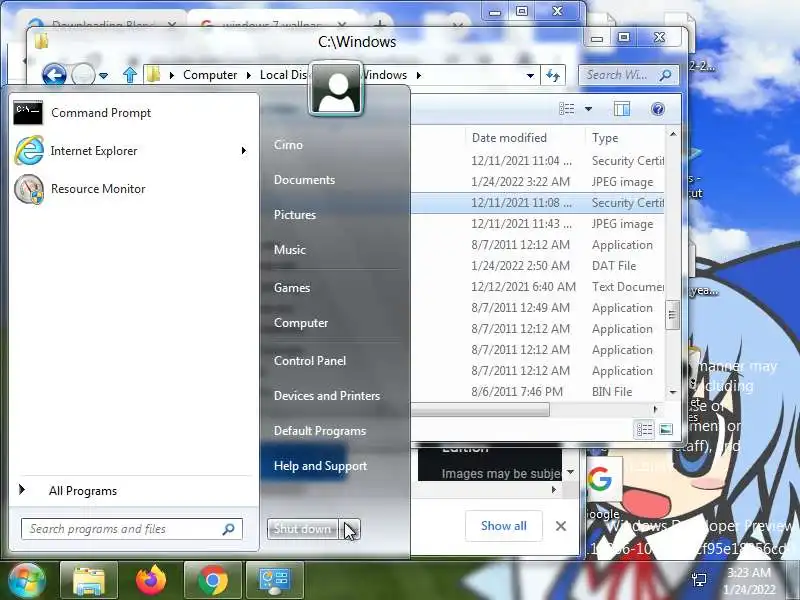Viewport: 800px width, 600px height.
Task: Open the address bar history dropdown
Action: pyautogui.click(x=530, y=76)
